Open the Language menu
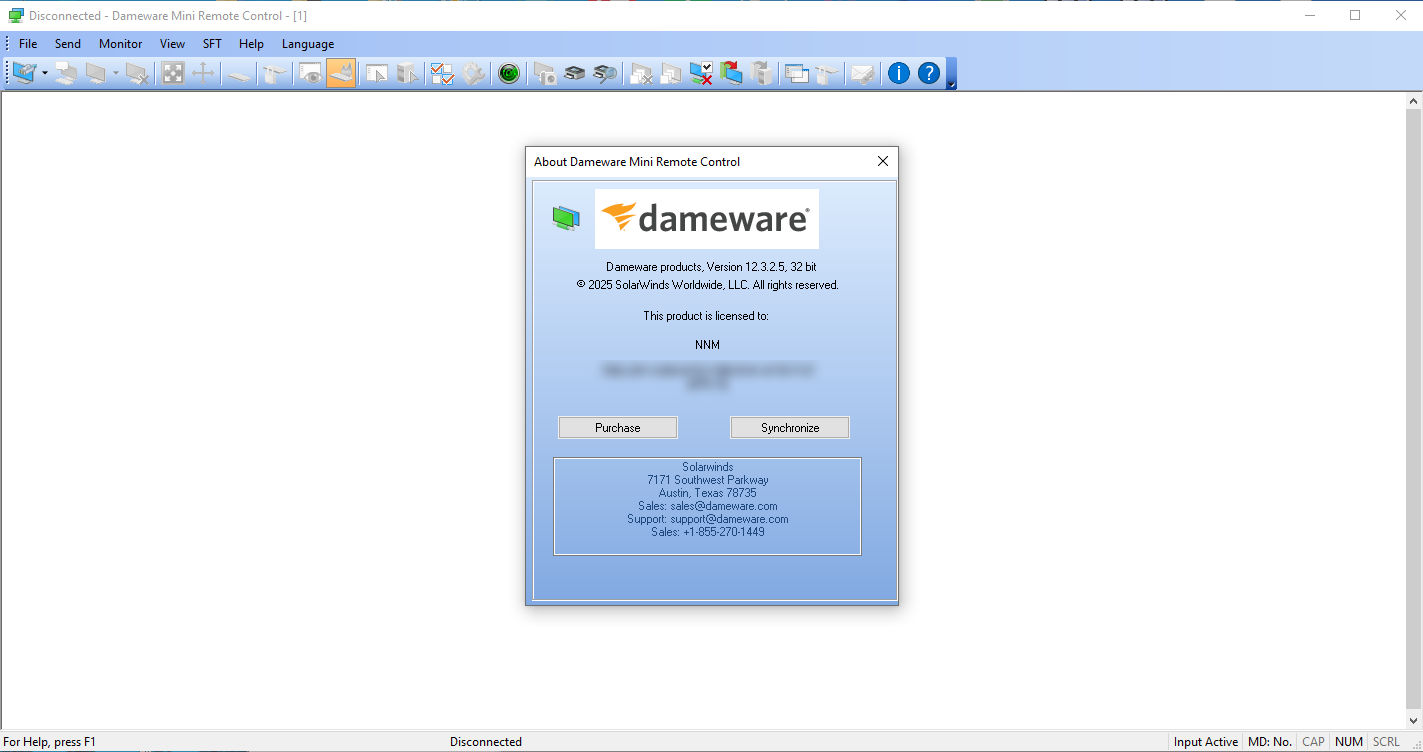Image resolution: width=1423 pixels, height=752 pixels. click(x=308, y=44)
